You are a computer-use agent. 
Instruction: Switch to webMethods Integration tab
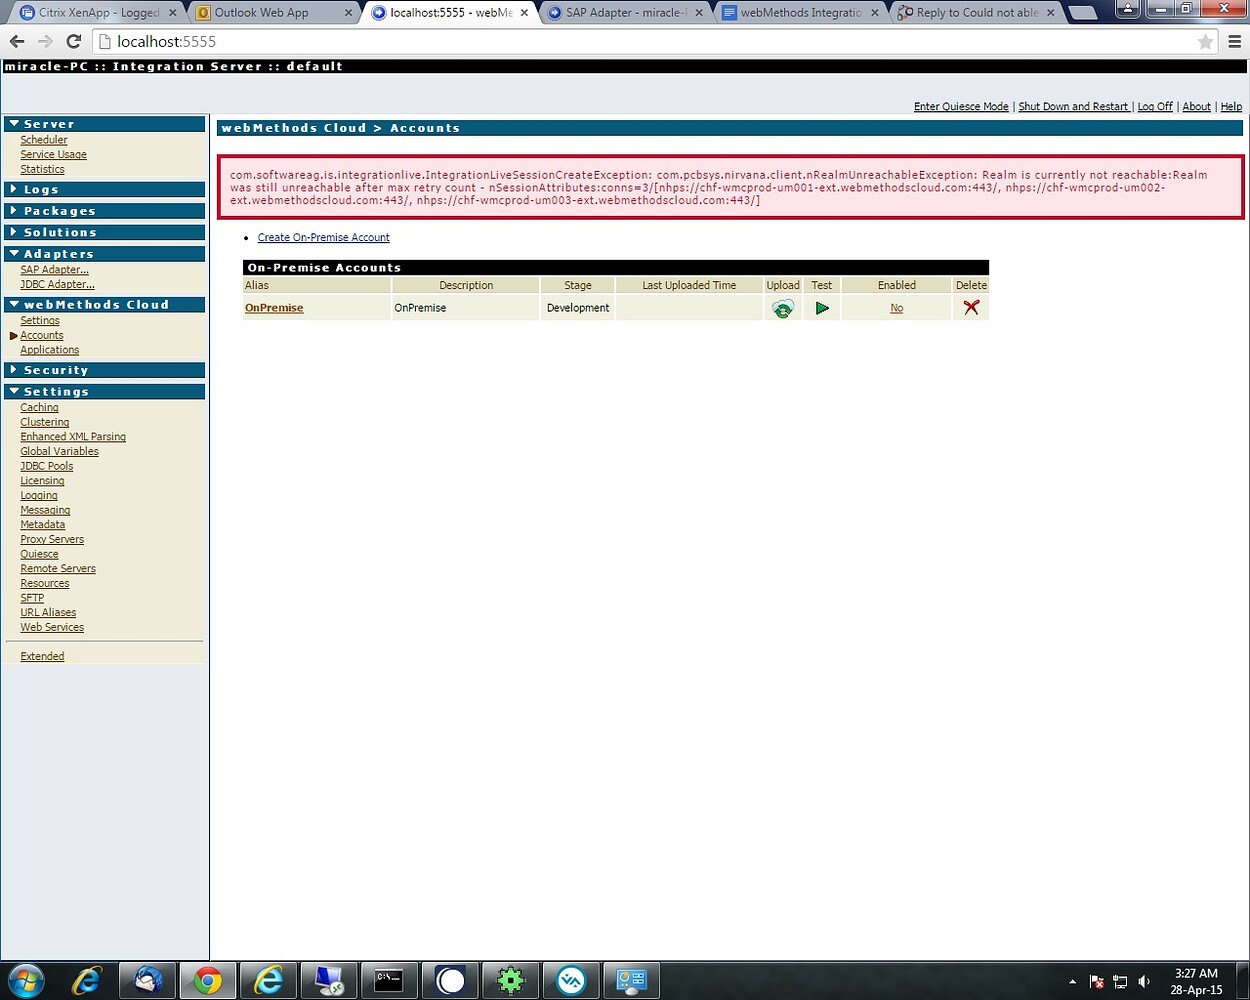[801, 13]
